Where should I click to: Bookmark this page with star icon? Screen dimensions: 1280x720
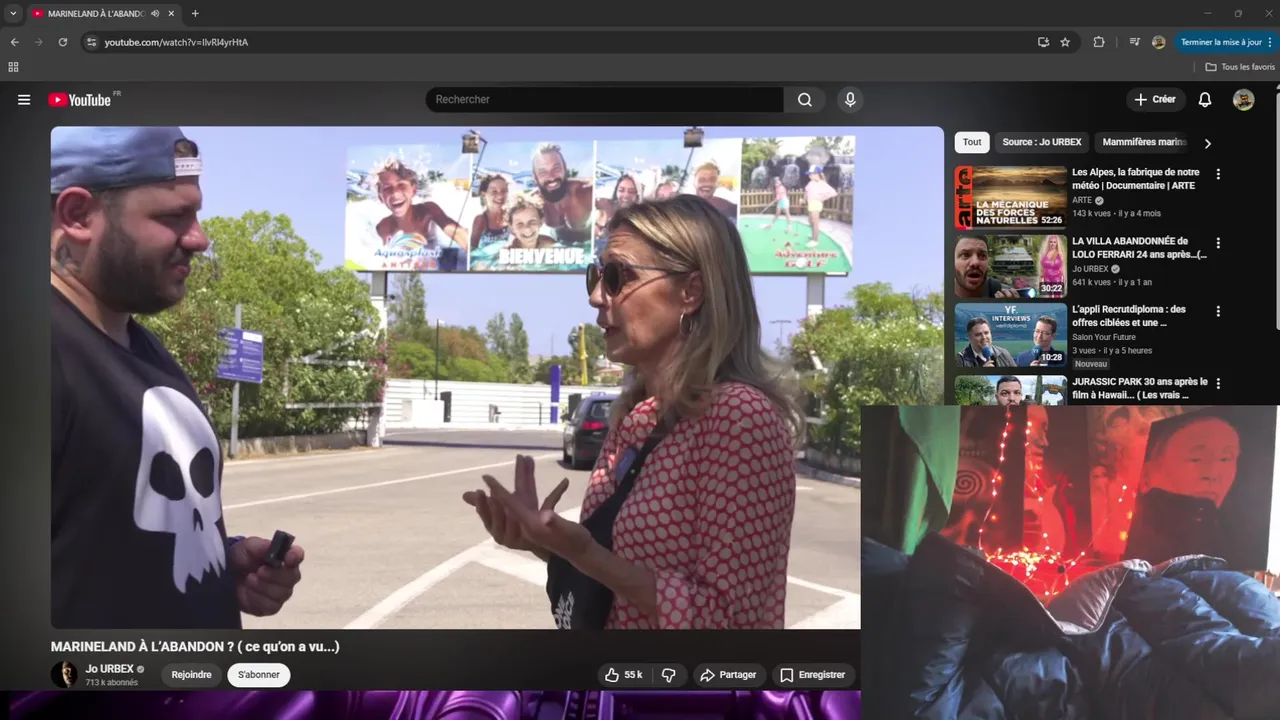click(1065, 42)
